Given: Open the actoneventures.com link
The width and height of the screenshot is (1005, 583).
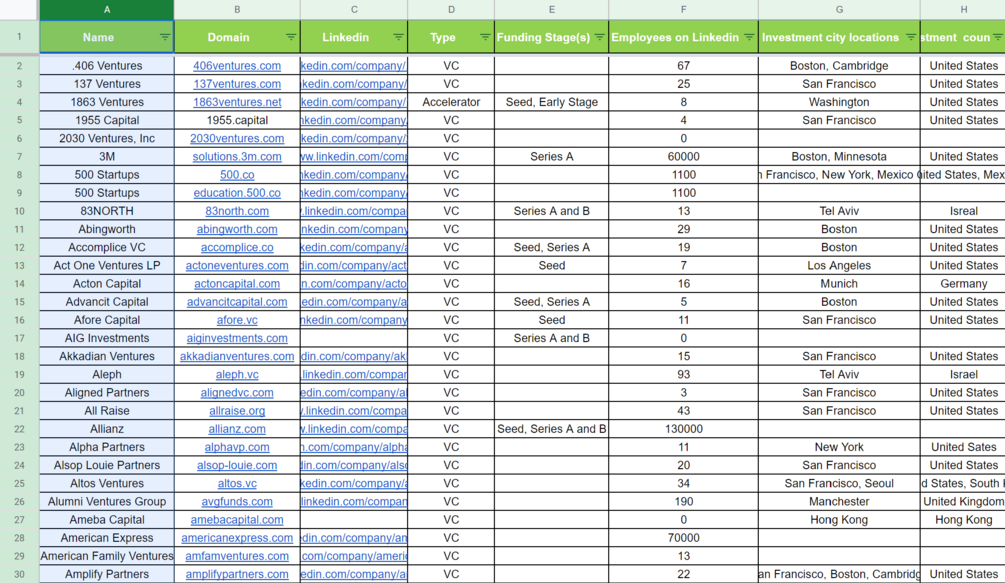Looking at the screenshot, I should [237, 265].
